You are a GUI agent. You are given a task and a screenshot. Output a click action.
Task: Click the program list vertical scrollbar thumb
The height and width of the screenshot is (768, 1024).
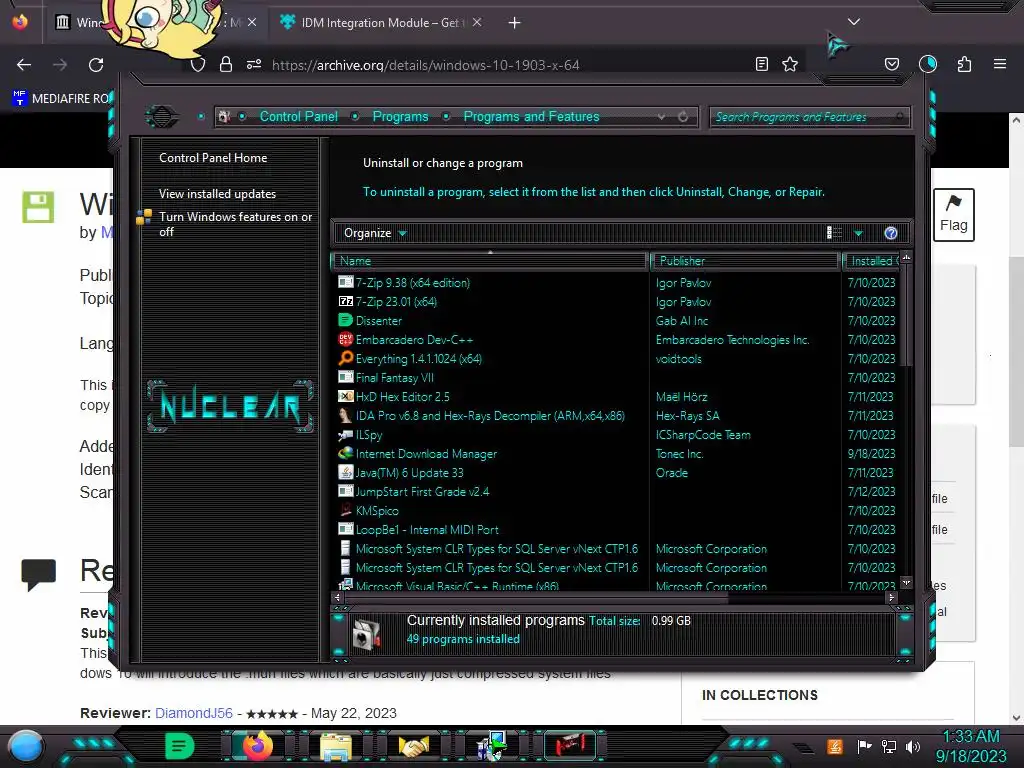[906, 317]
